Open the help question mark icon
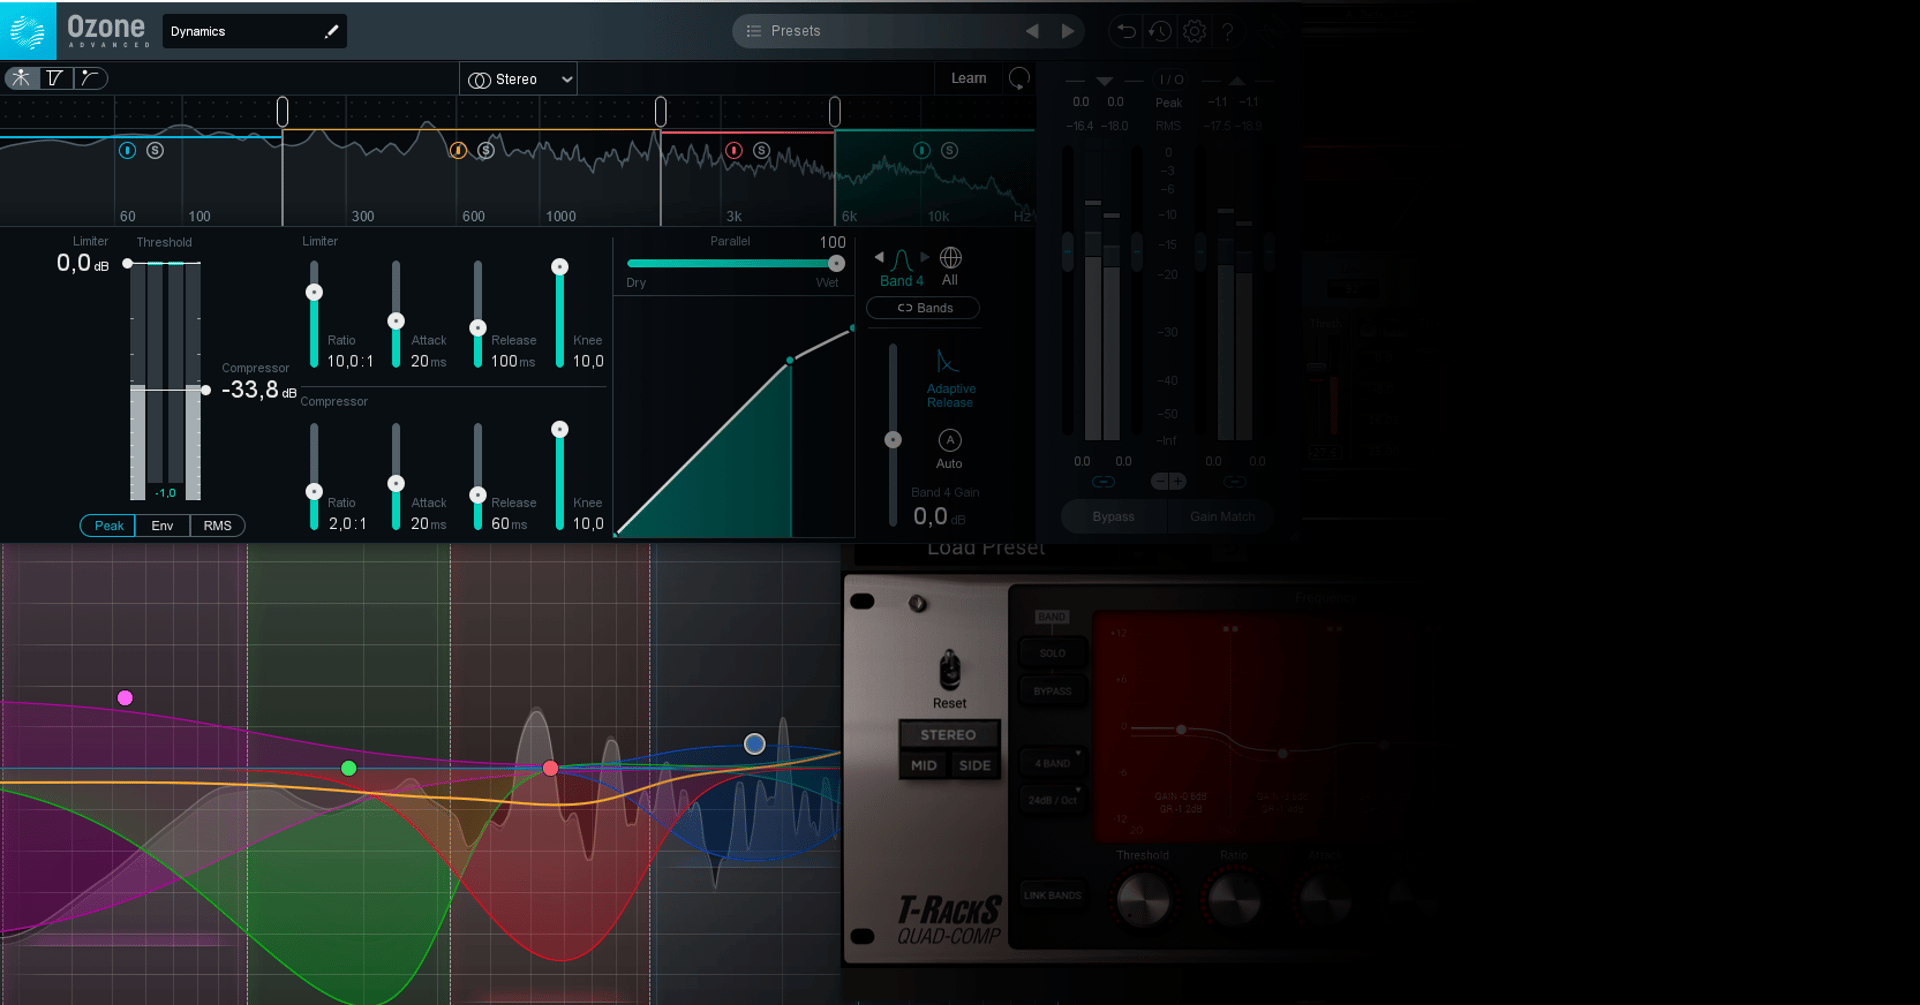The width and height of the screenshot is (1920, 1005). tap(1228, 31)
